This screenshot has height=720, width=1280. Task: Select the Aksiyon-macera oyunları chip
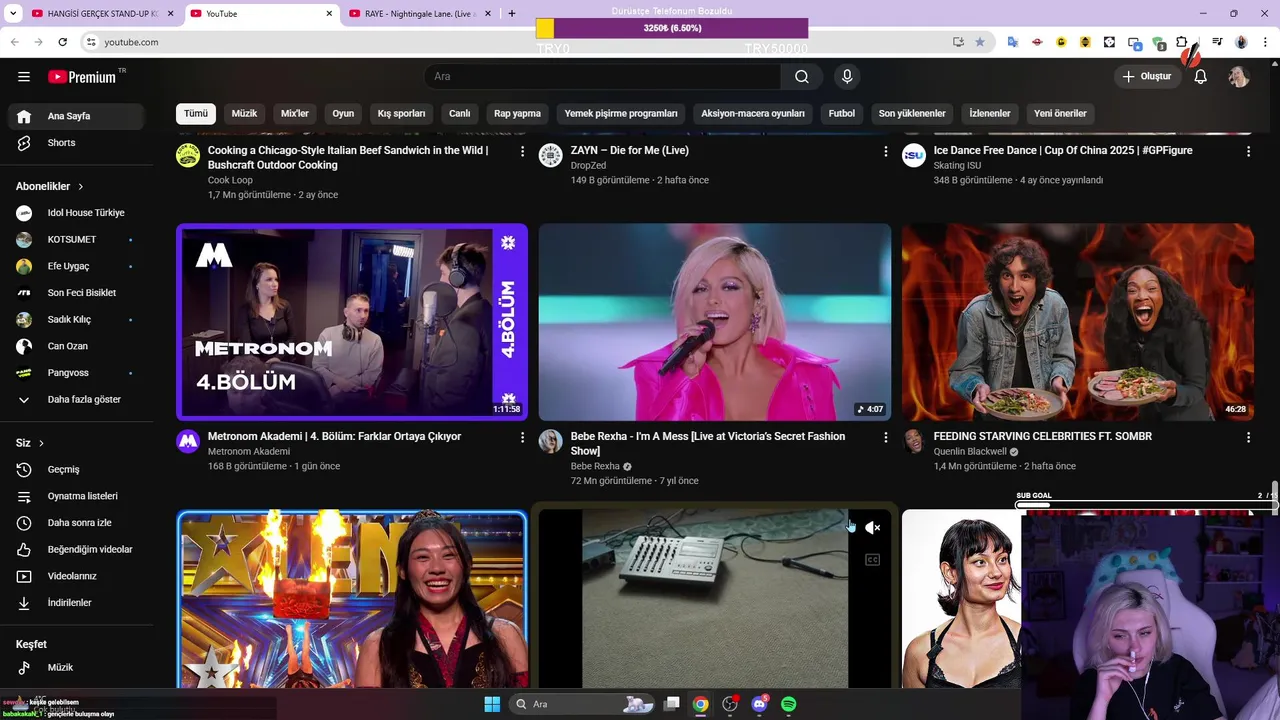pos(753,113)
